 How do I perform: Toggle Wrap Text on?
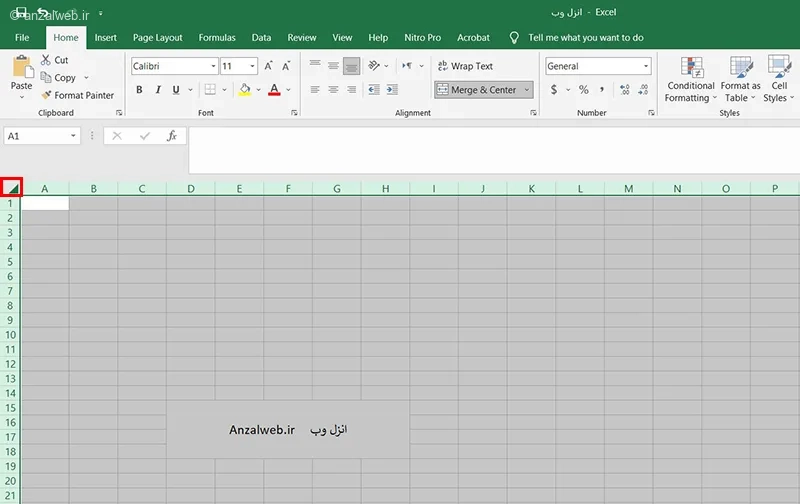pos(465,66)
